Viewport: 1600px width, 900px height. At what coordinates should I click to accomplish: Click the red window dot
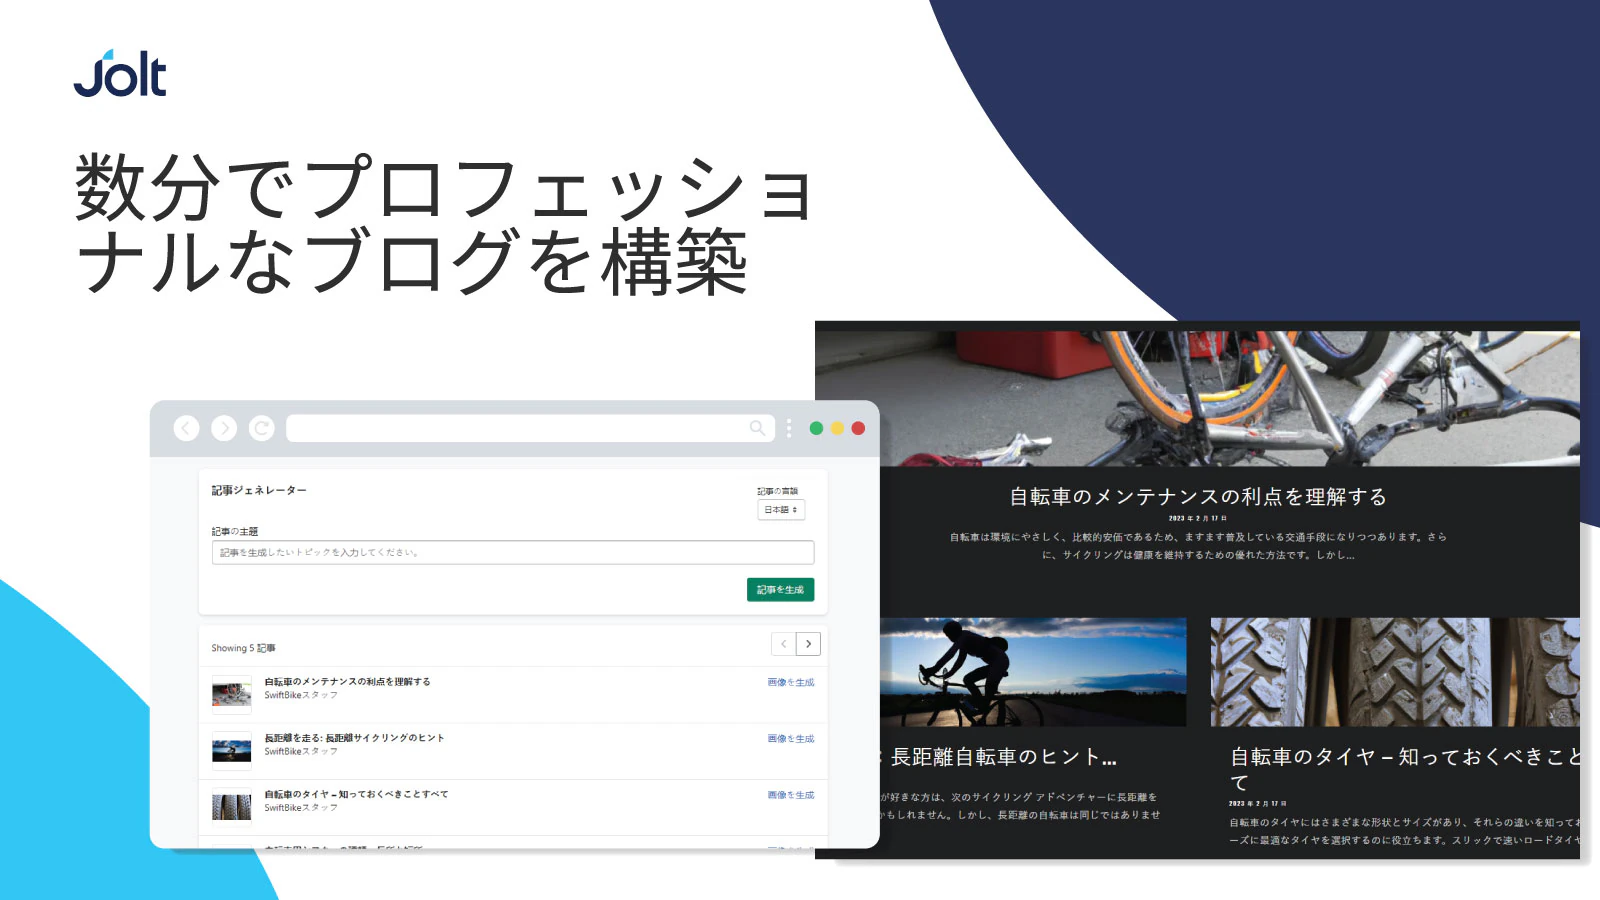[858, 428]
